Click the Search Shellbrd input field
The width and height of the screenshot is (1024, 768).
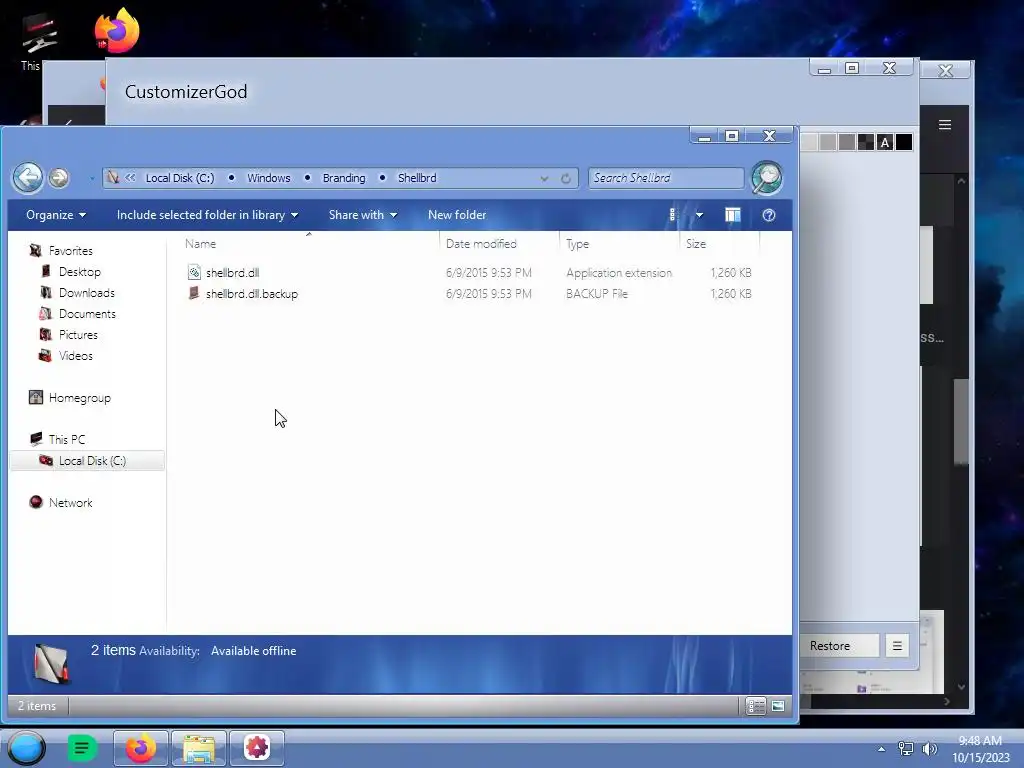coord(665,178)
